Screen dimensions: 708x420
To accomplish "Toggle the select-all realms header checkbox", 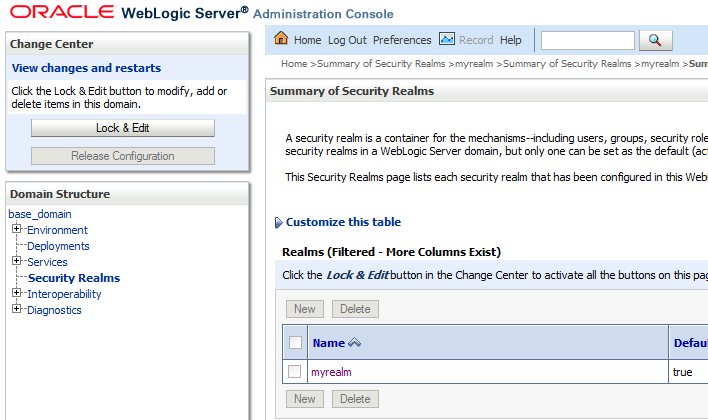I will pyautogui.click(x=295, y=343).
